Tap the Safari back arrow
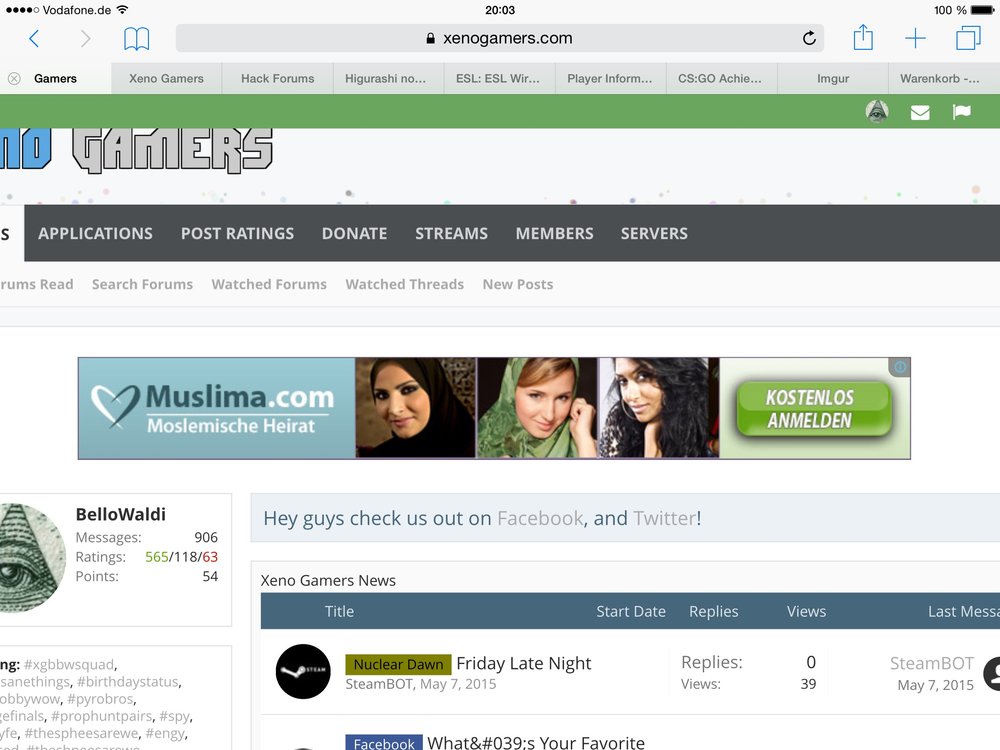Screen dimensions: 1000x750 pyautogui.click(x=34, y=38)
